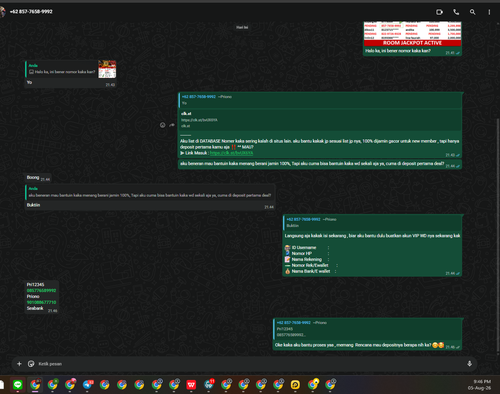Click the forward arrow beside the clk.at message

(172, 125)
